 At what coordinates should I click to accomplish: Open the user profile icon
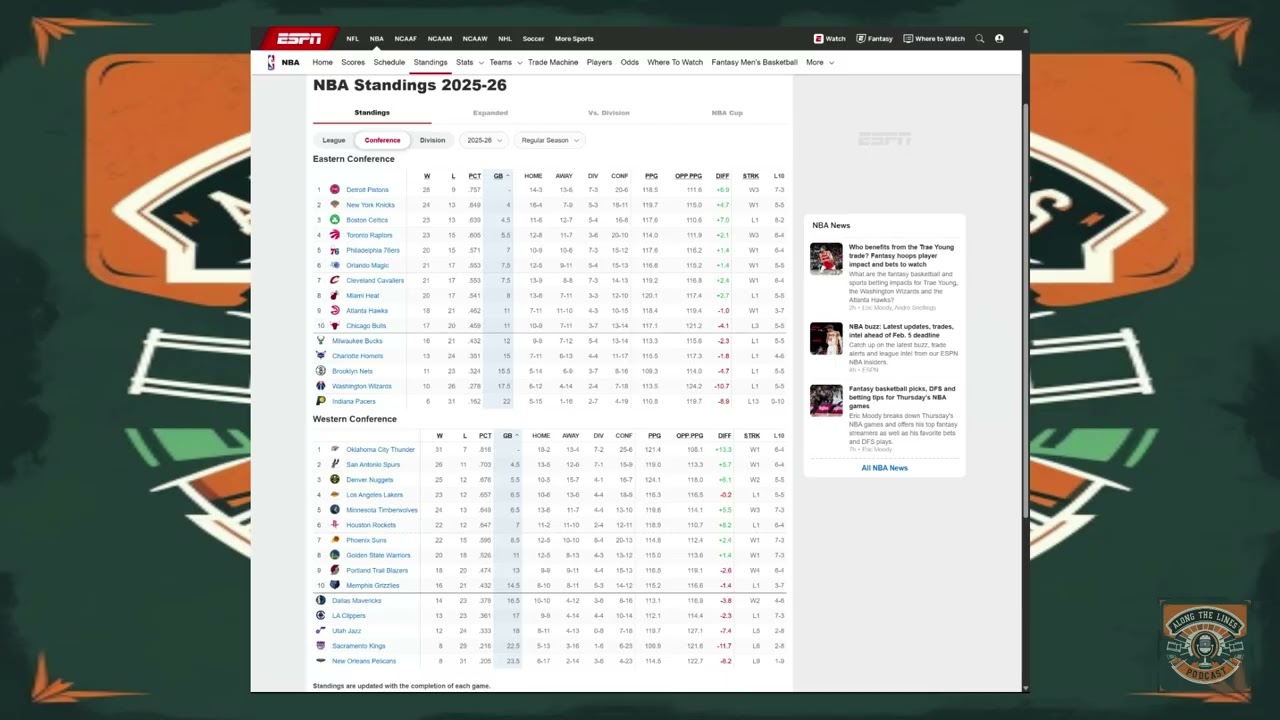tap(999, 39)
